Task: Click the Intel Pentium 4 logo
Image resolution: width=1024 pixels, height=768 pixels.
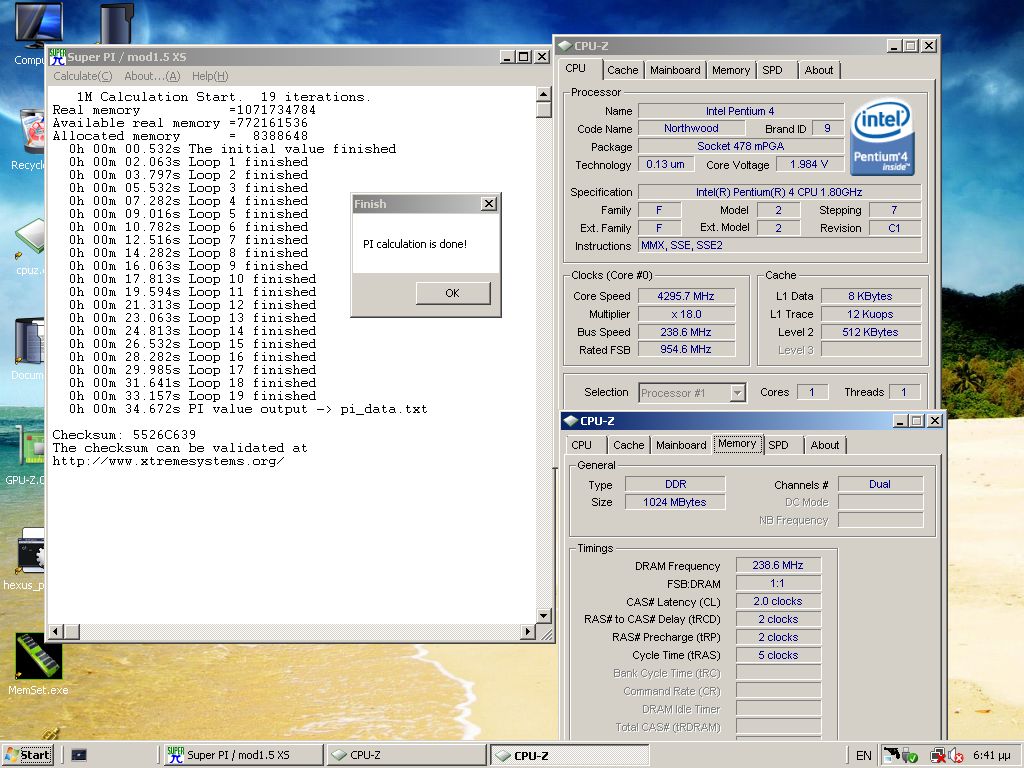Action: (882, 138)
